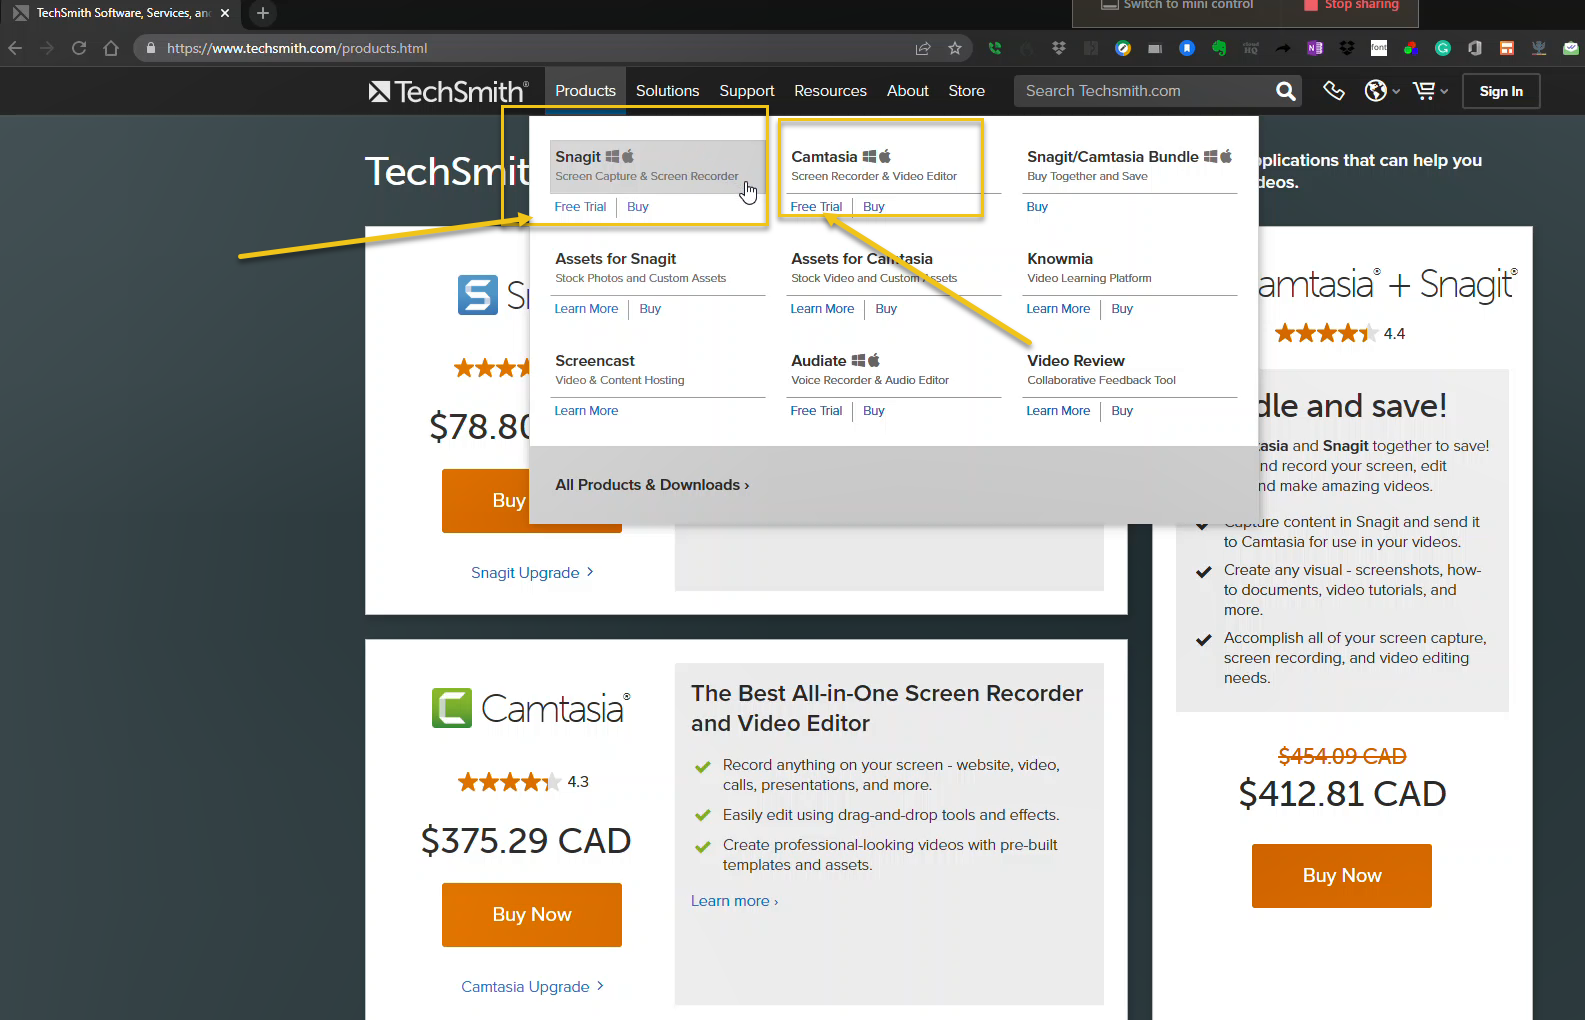This screenshot has height=1020, width=1585.
Task: Open All Products & Downloads
Action: pyautogui.click(x=652, y=485)
